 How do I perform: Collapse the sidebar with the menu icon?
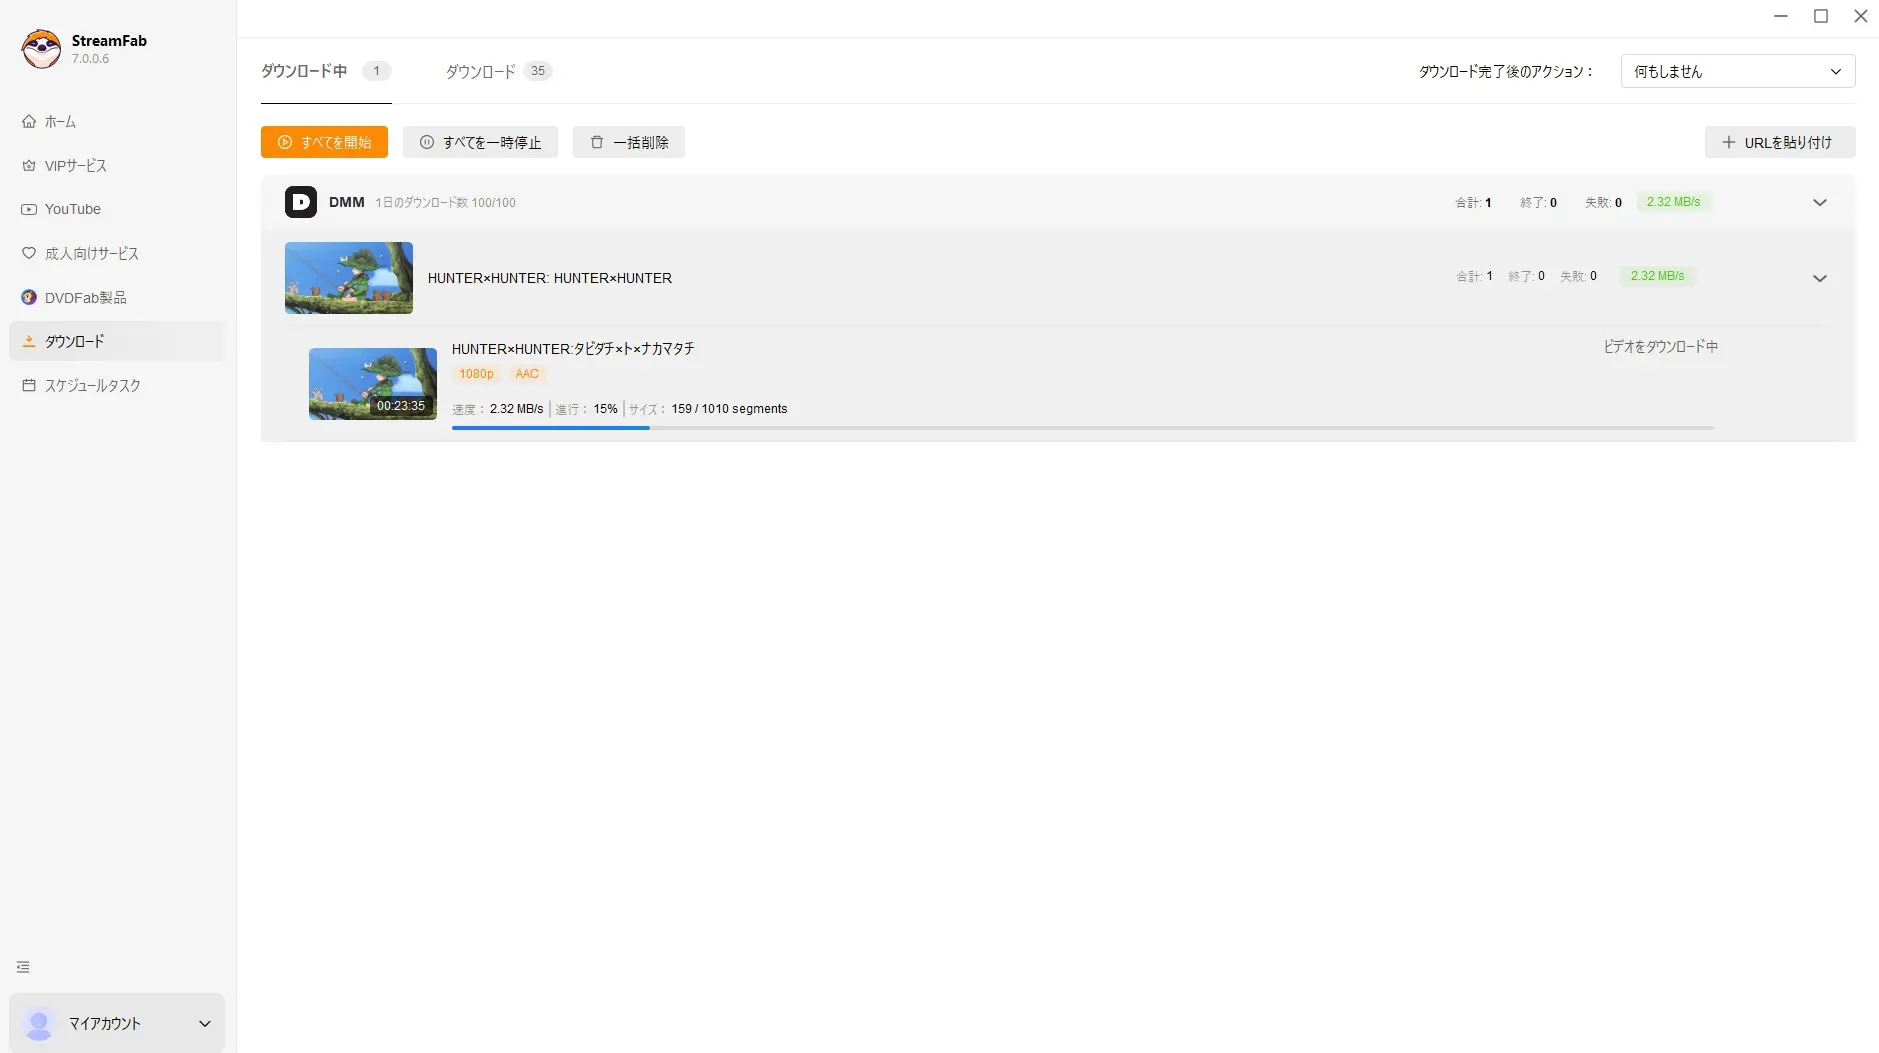[23, 967]
